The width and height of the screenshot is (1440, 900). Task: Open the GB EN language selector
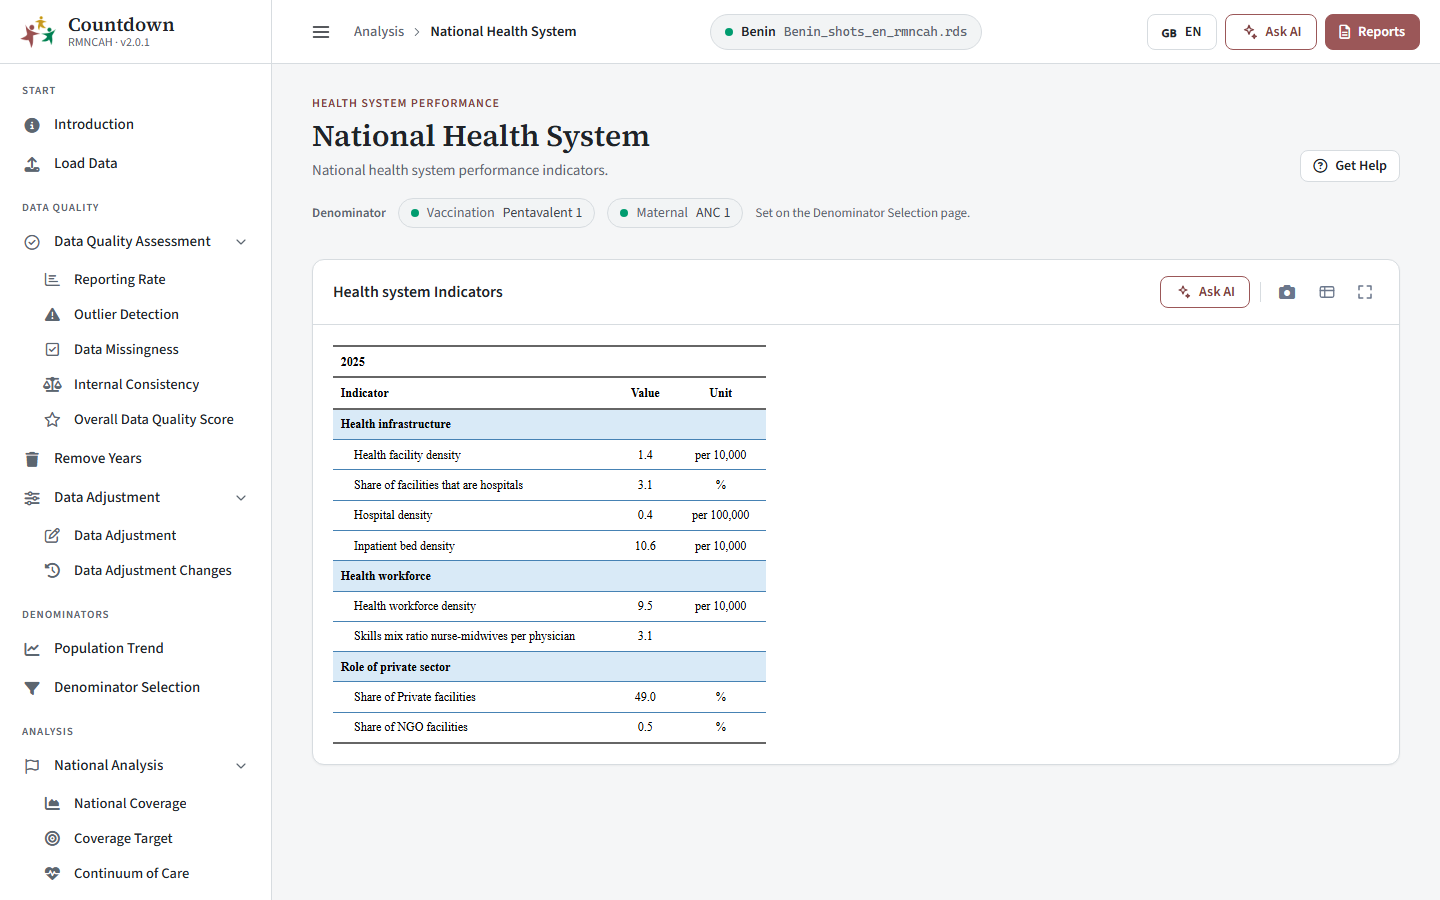1181,32
